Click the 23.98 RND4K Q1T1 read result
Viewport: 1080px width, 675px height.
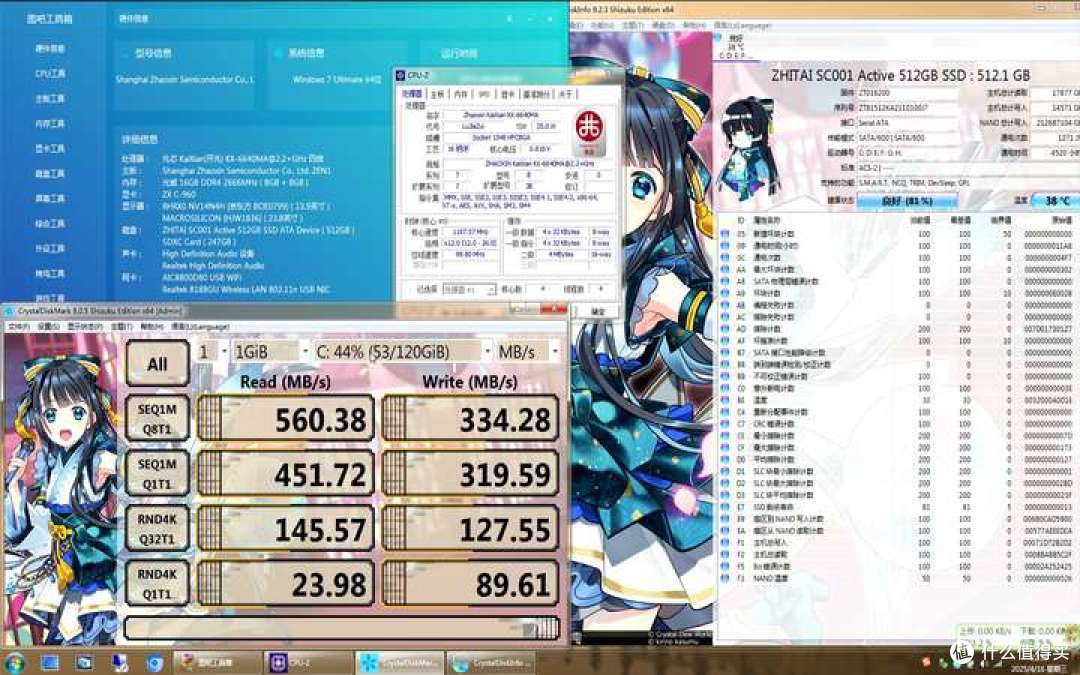(286, 584)
